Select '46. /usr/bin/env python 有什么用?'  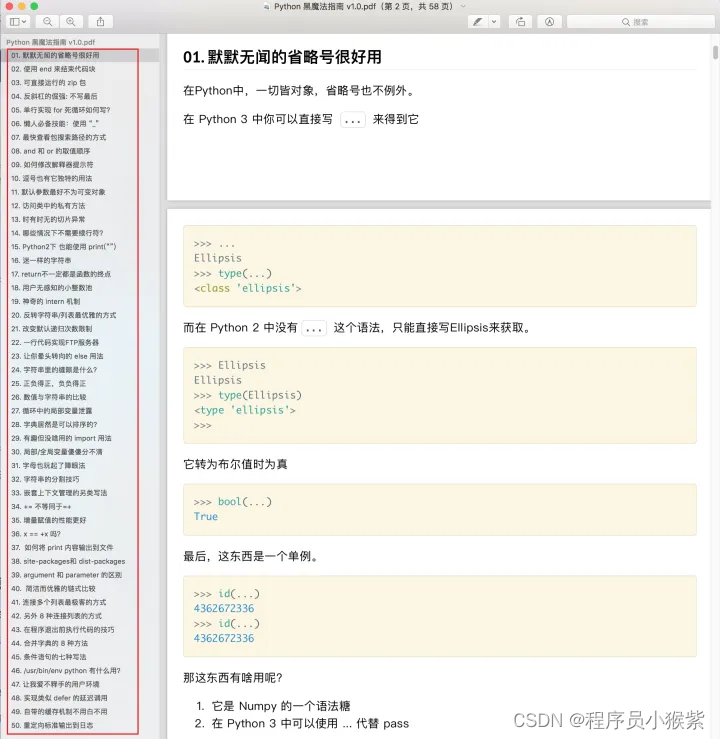pos(66,670)
